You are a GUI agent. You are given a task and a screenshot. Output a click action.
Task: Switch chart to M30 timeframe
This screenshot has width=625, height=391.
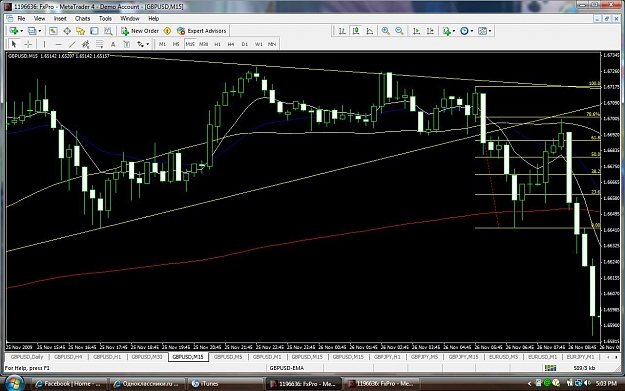click(x=204, y=44)
